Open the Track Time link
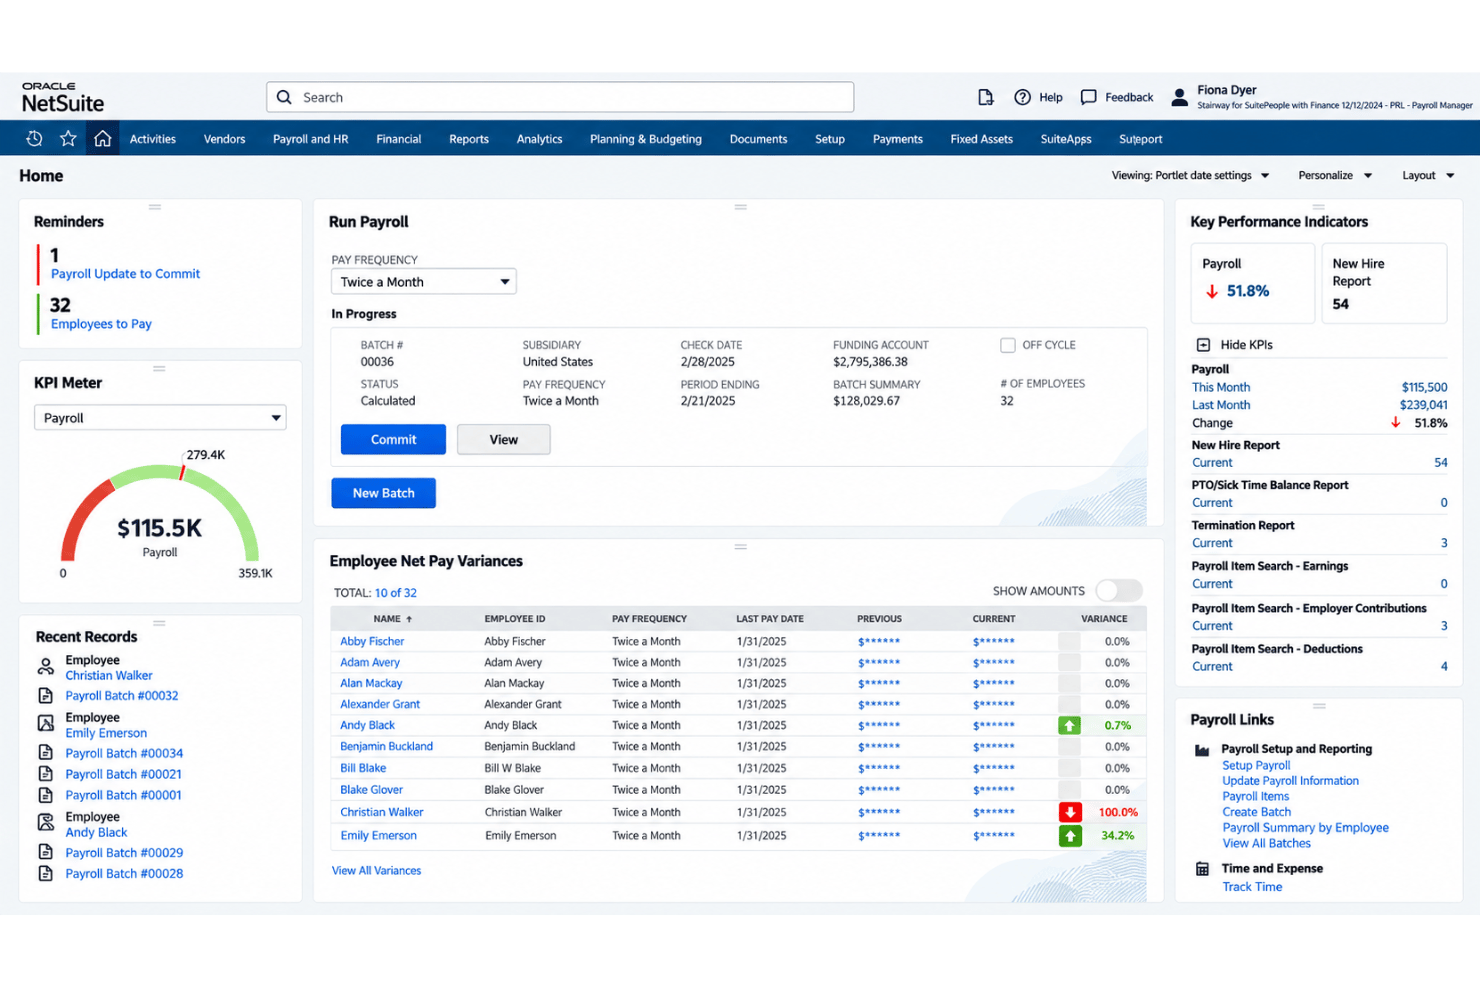This screenshot has width=1480, height=987. coord(1252,887)
